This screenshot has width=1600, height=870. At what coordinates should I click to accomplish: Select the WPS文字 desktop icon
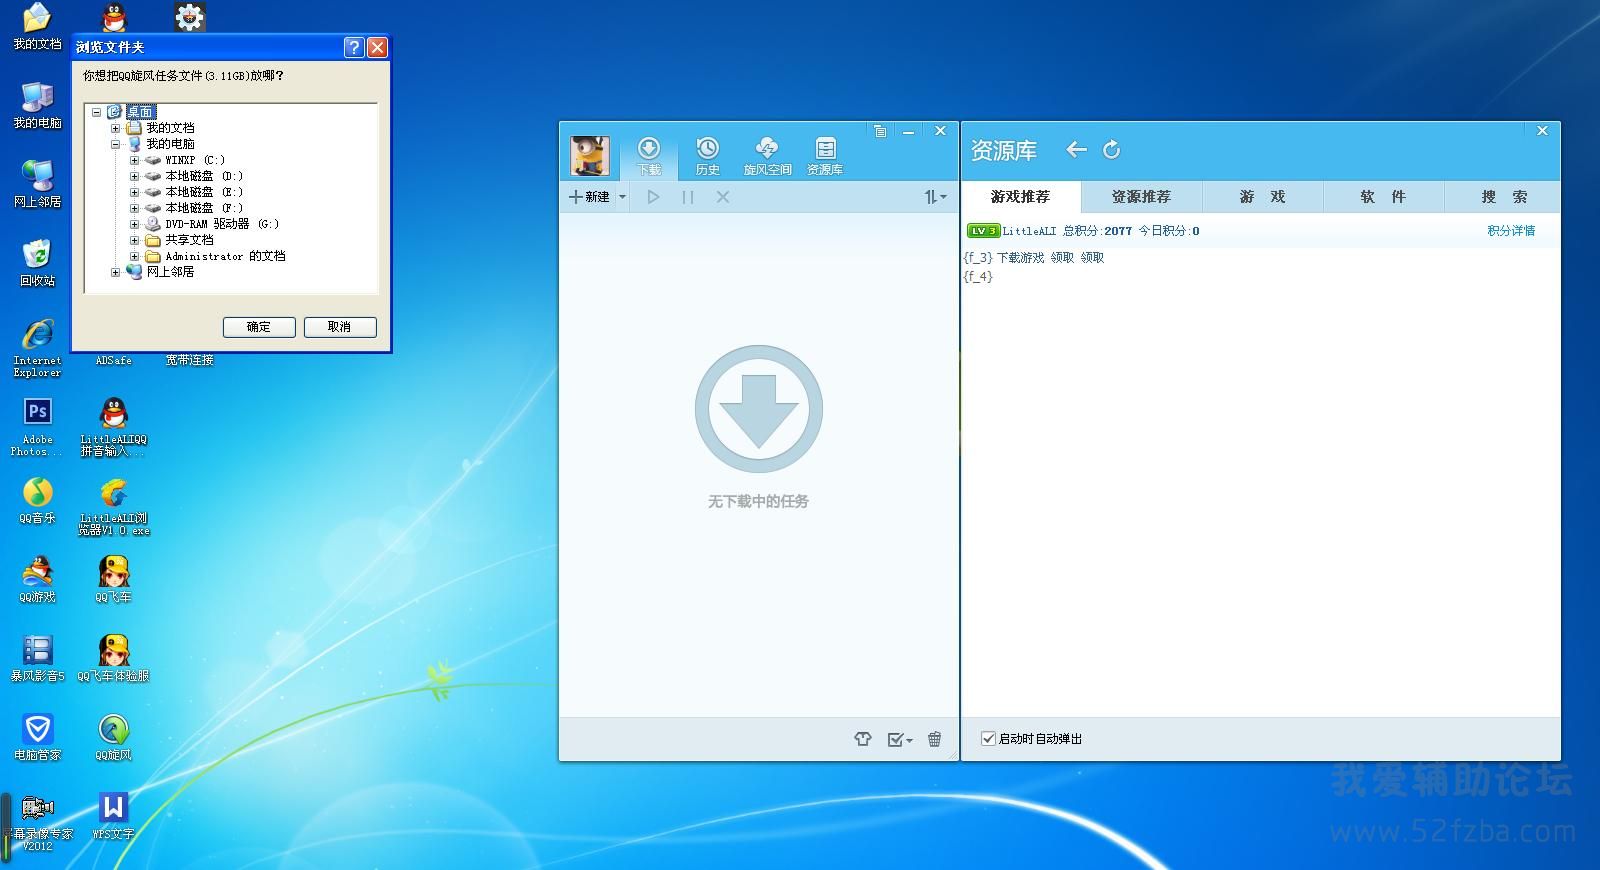114,816
